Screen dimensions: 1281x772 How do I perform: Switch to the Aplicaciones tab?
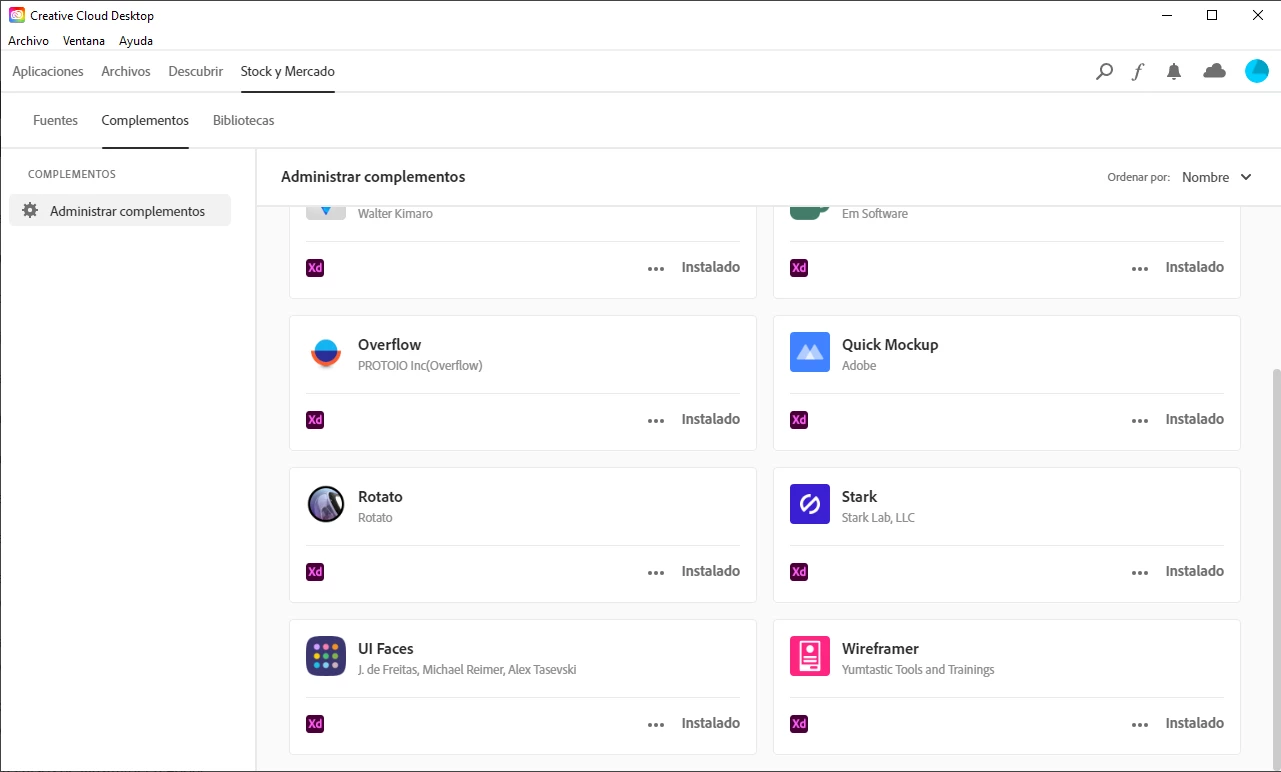pyautogui.click(x=48, y=71)
